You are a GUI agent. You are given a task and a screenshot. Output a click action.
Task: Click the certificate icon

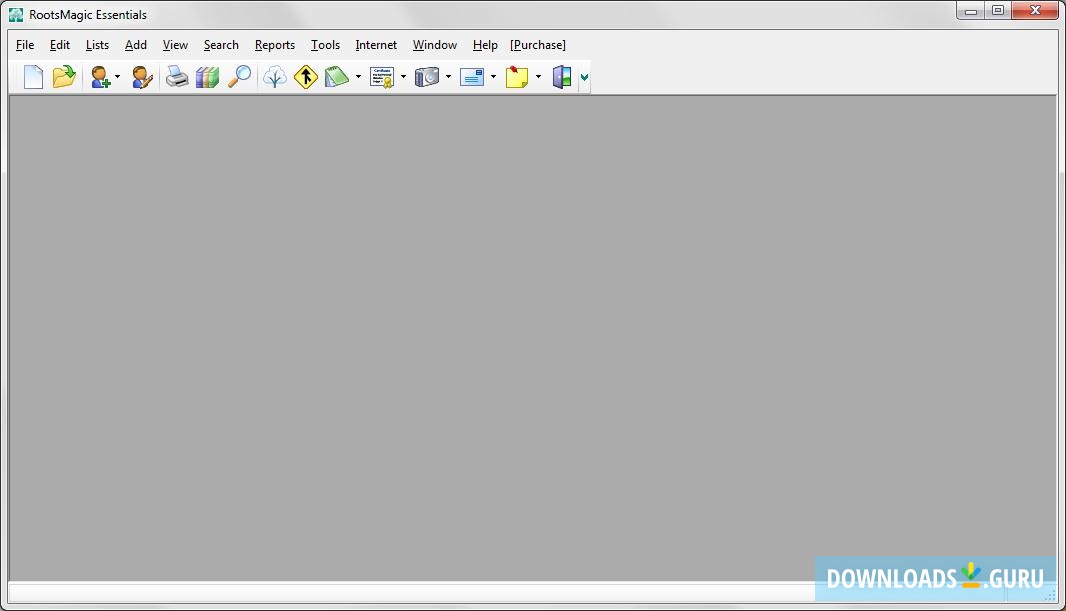[x=381, y=77]
